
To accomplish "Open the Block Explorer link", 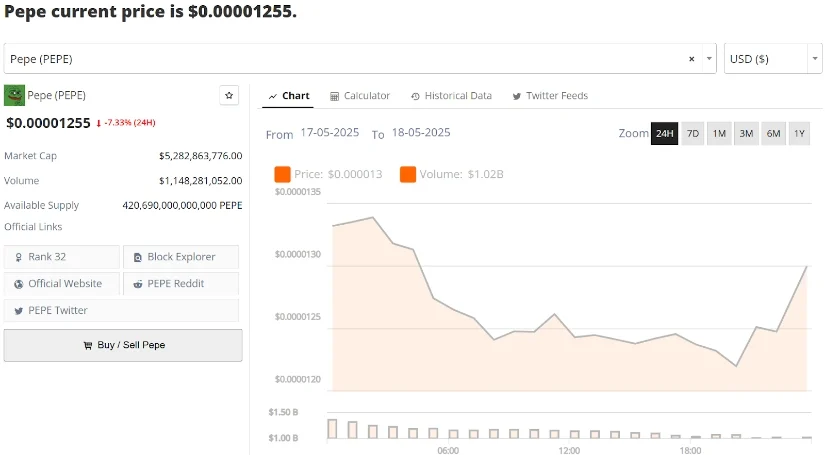I will [181, 257].
